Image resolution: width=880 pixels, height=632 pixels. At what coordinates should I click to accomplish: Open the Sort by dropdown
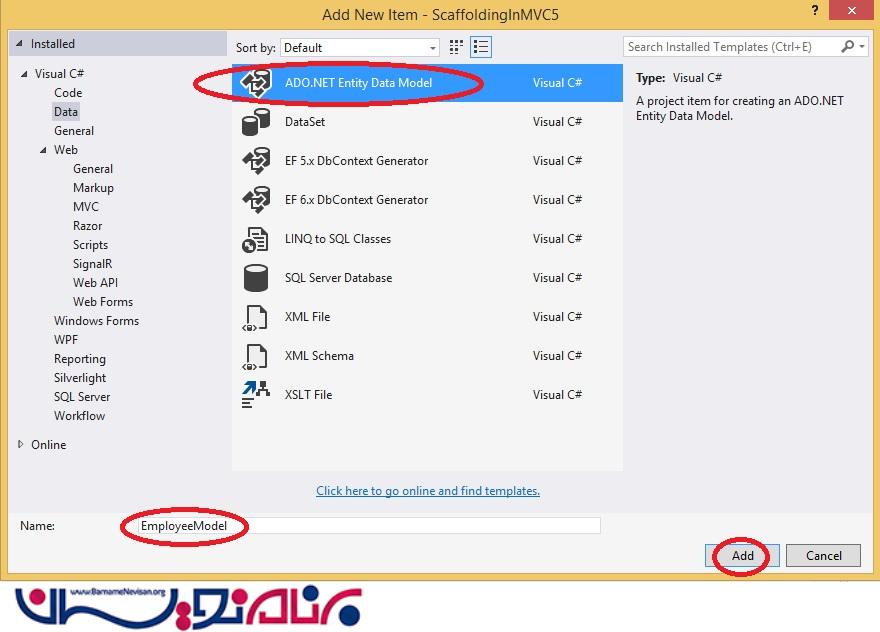[360, 47]
